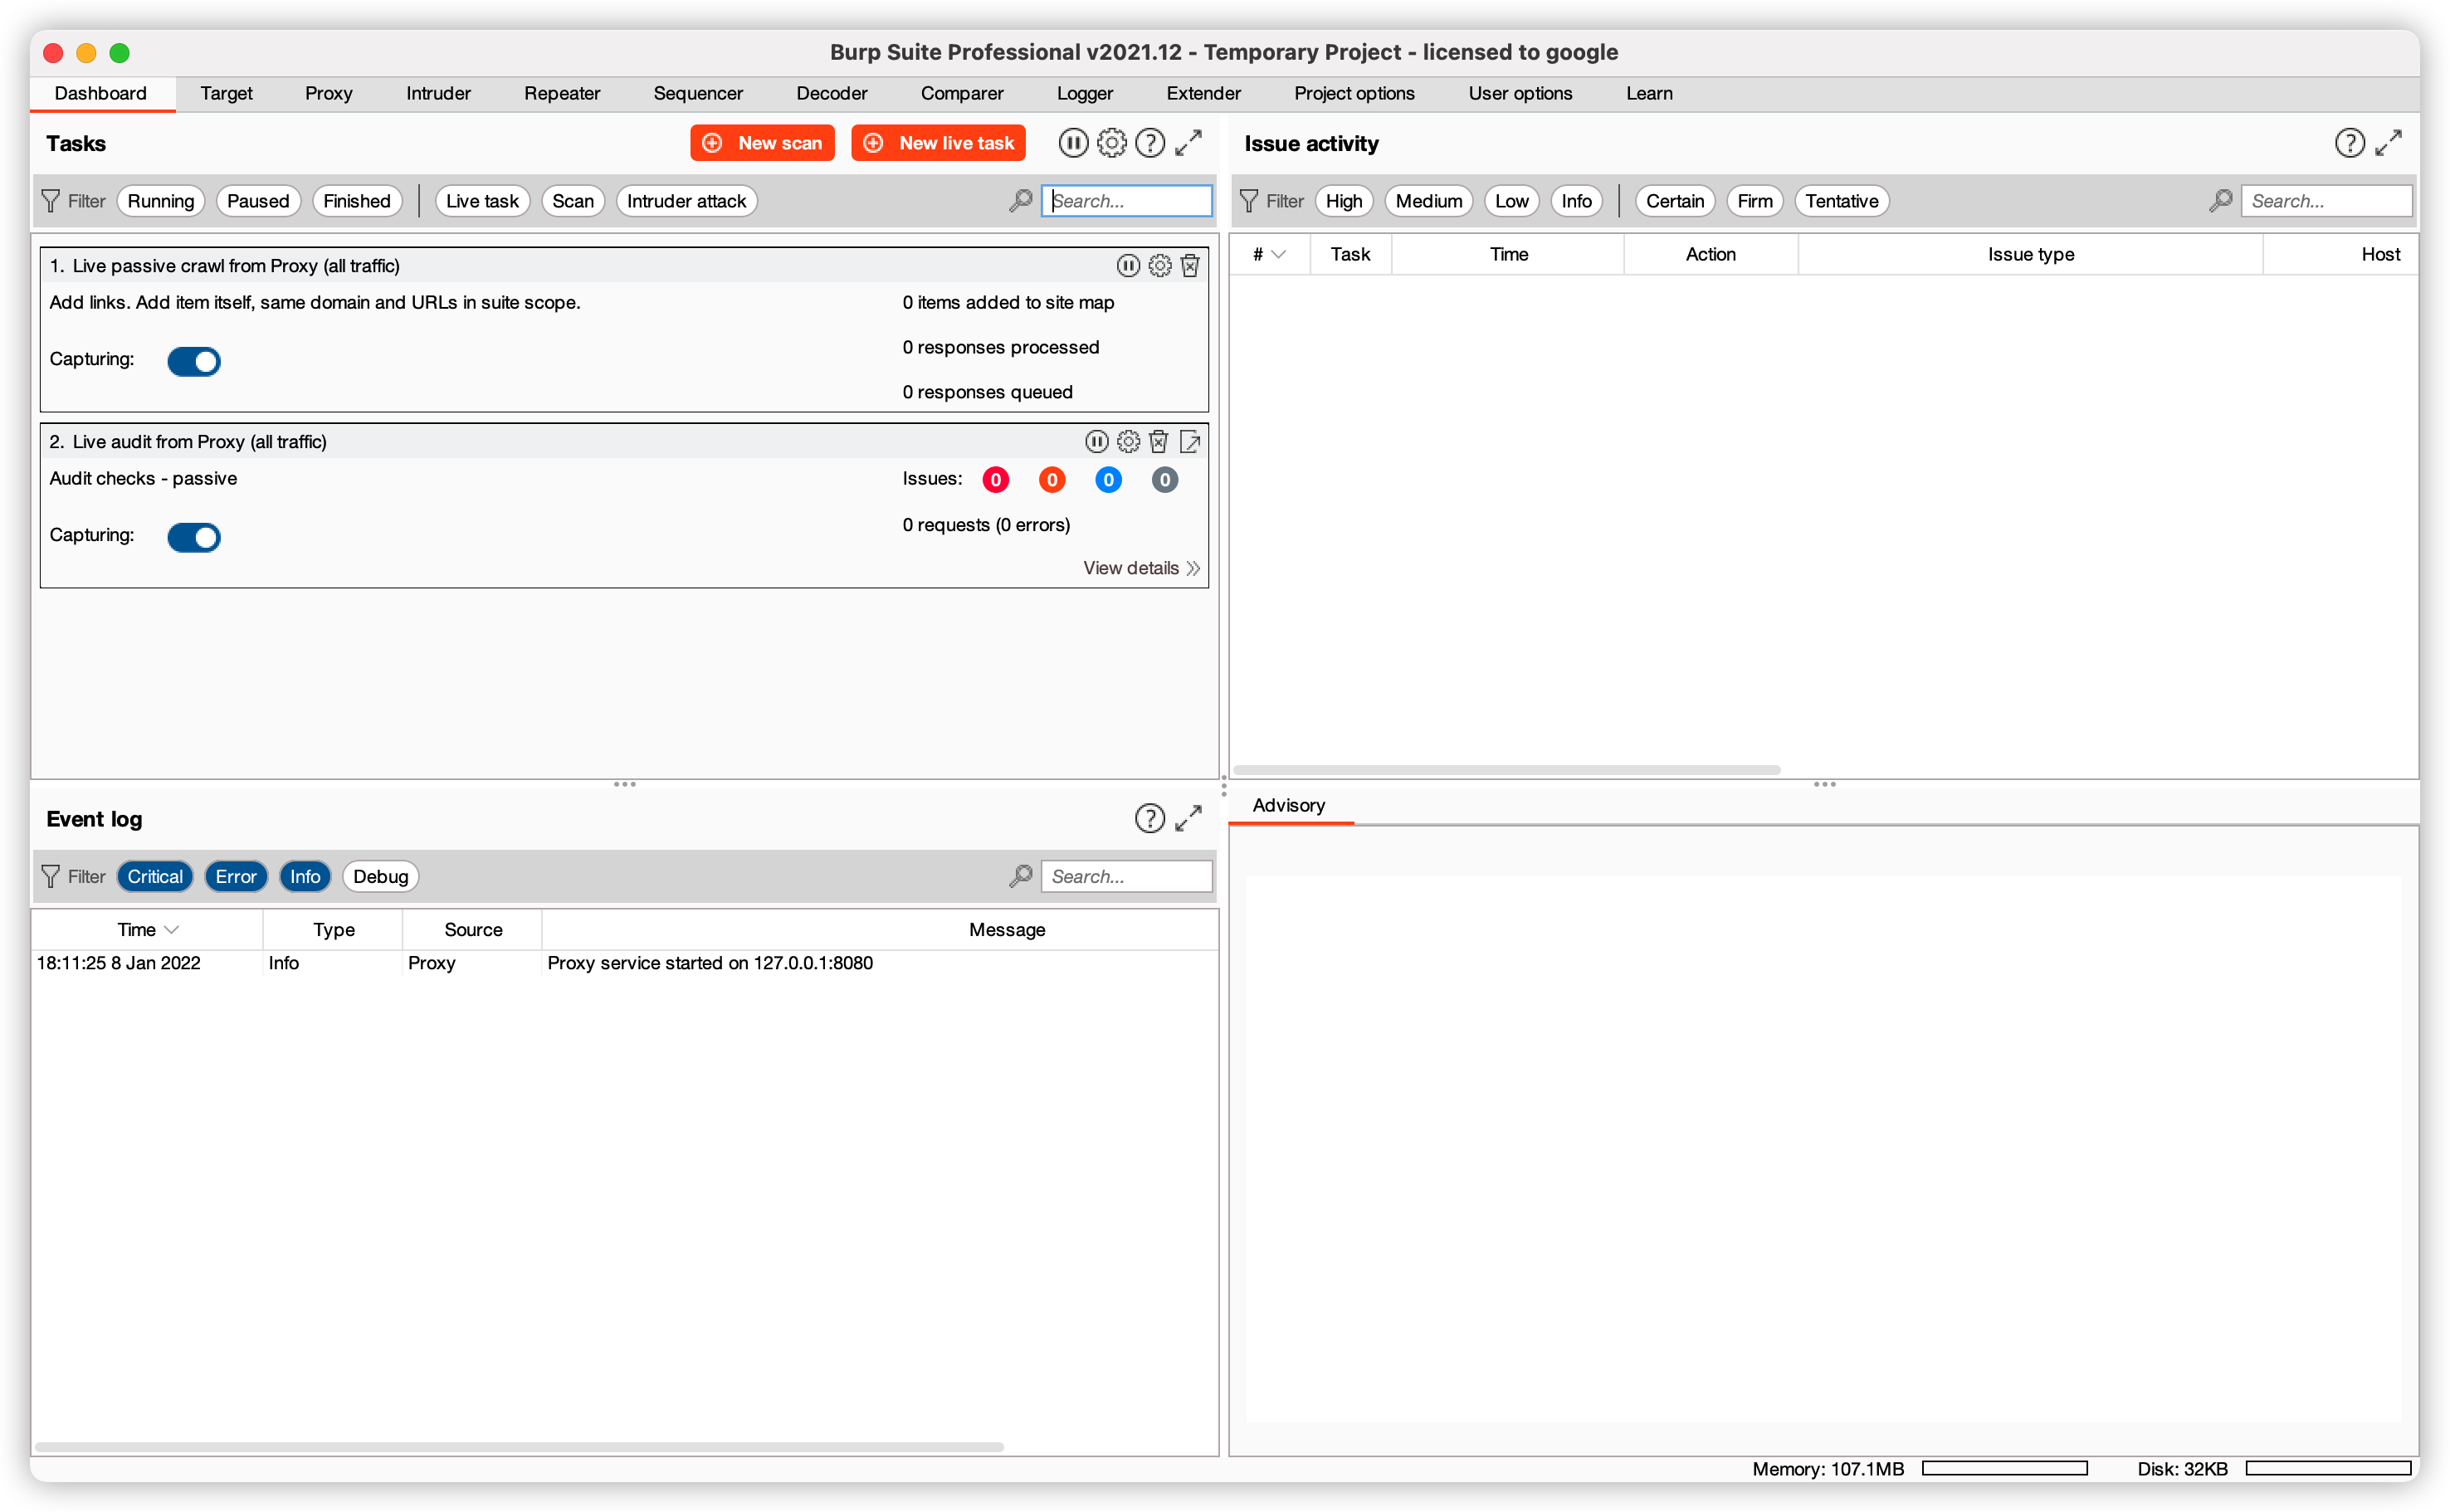
Task: Switch to the Proxy tab
Action: coord(328,93)
